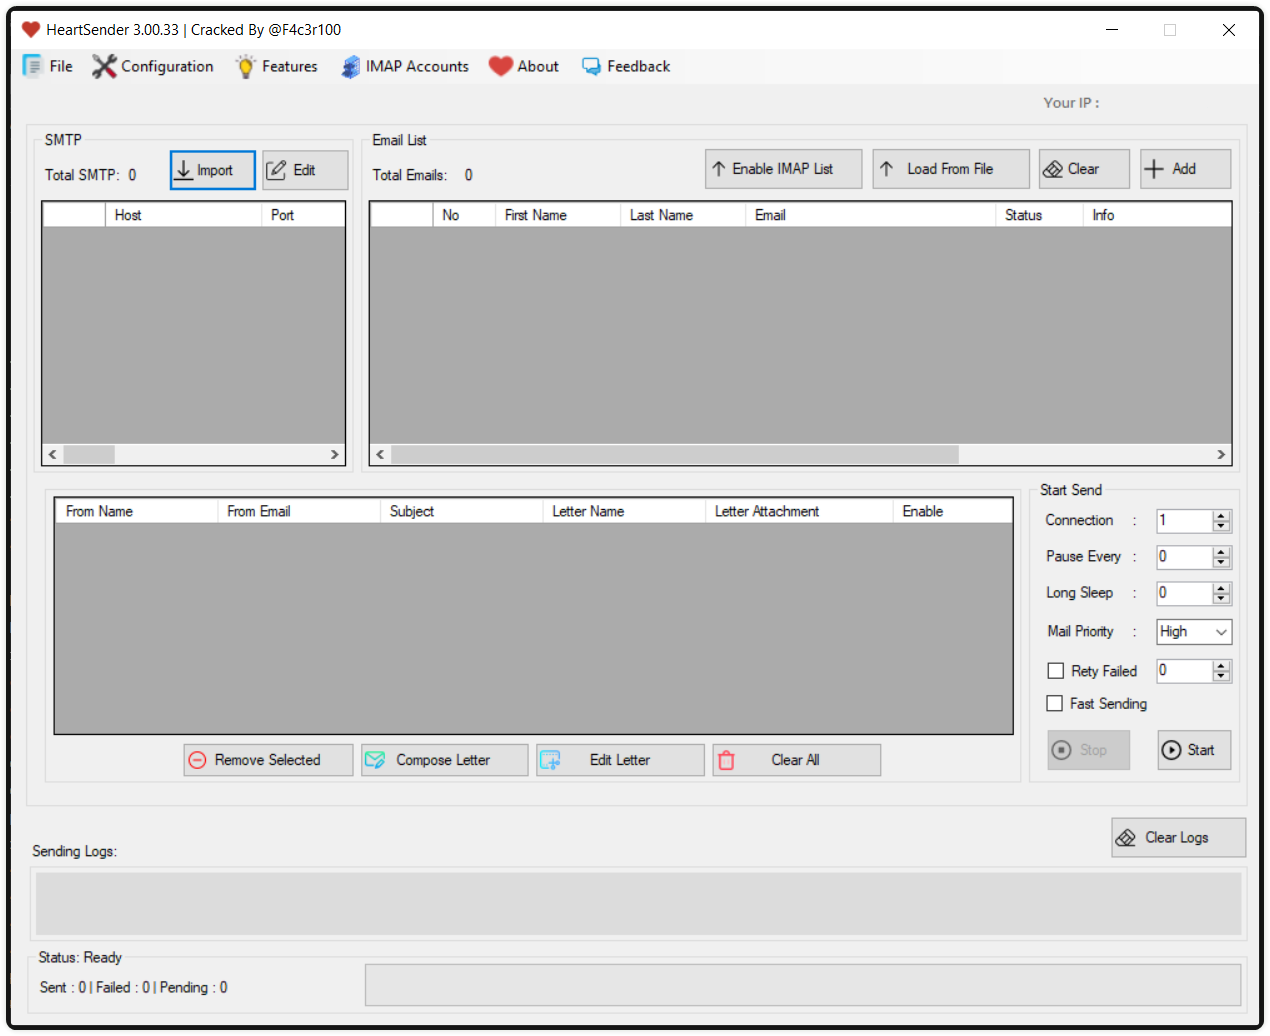Click the Remove Selected button
1270x1036 pixels.
click(x=268, y=760)
